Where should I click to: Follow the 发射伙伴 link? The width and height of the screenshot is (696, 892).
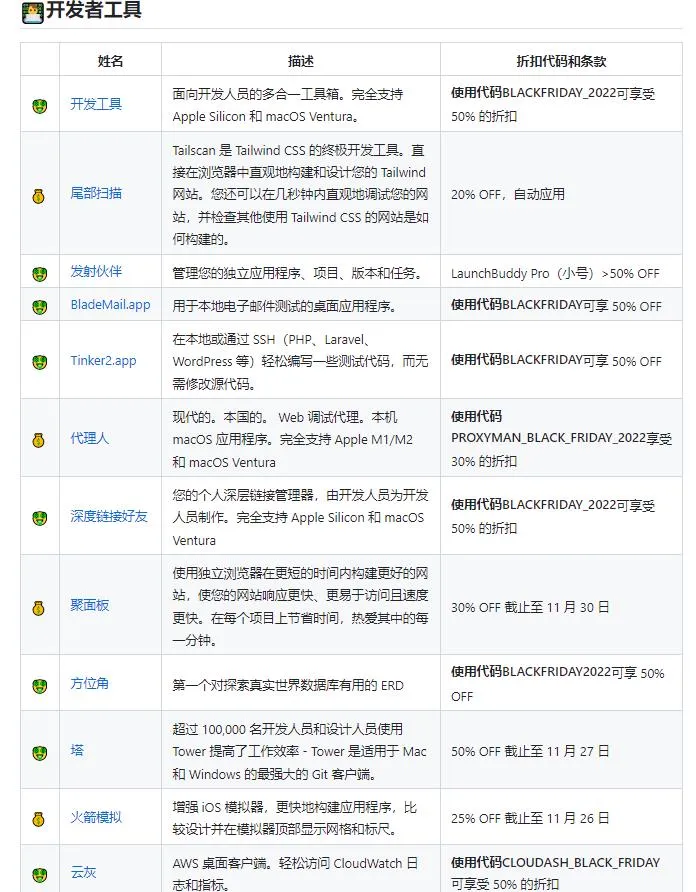[96, 271]
